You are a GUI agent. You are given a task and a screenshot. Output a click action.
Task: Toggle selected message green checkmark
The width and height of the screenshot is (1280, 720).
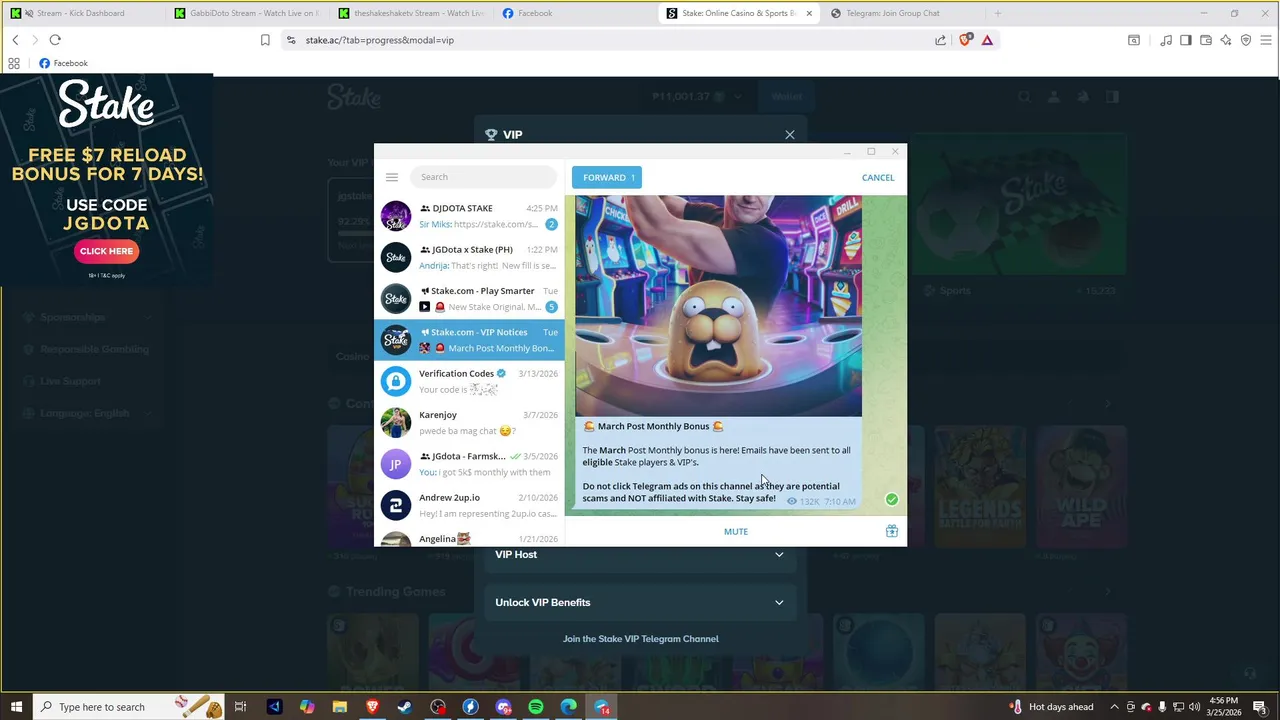tap(891, 499)
